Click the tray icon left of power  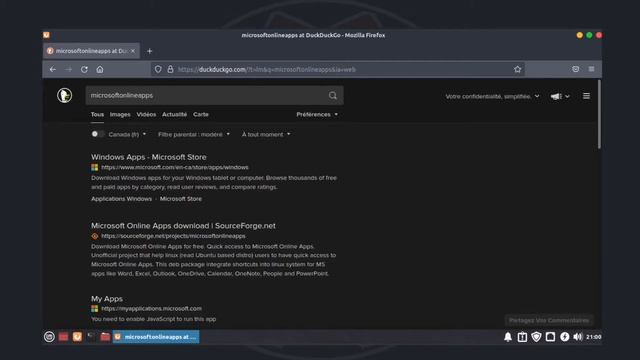tap(550, 337)
